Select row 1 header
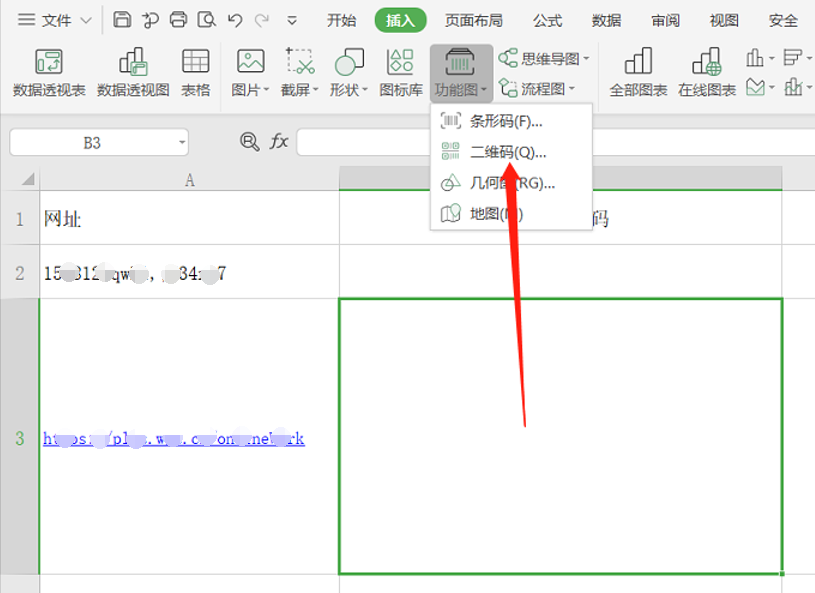 pos(20,219)
